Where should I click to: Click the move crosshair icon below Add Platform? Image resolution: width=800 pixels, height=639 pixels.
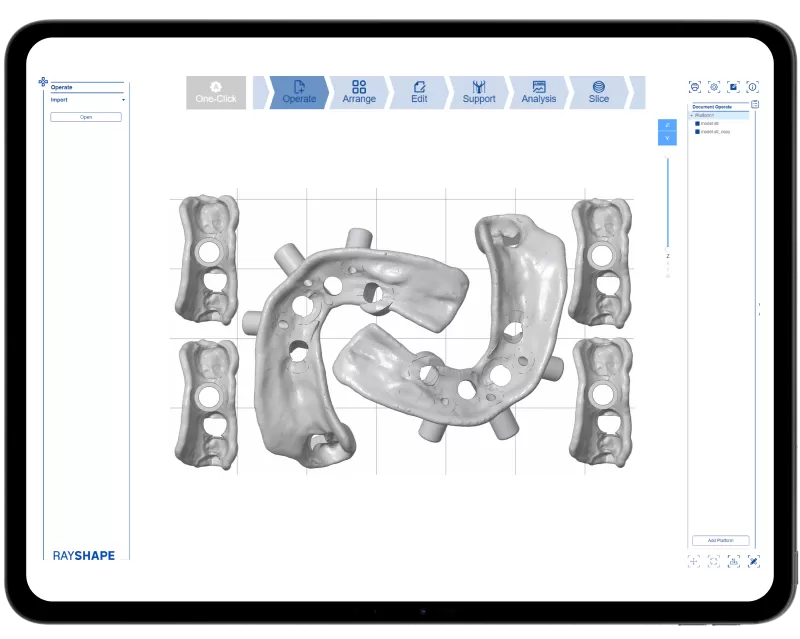coord(694,561)
